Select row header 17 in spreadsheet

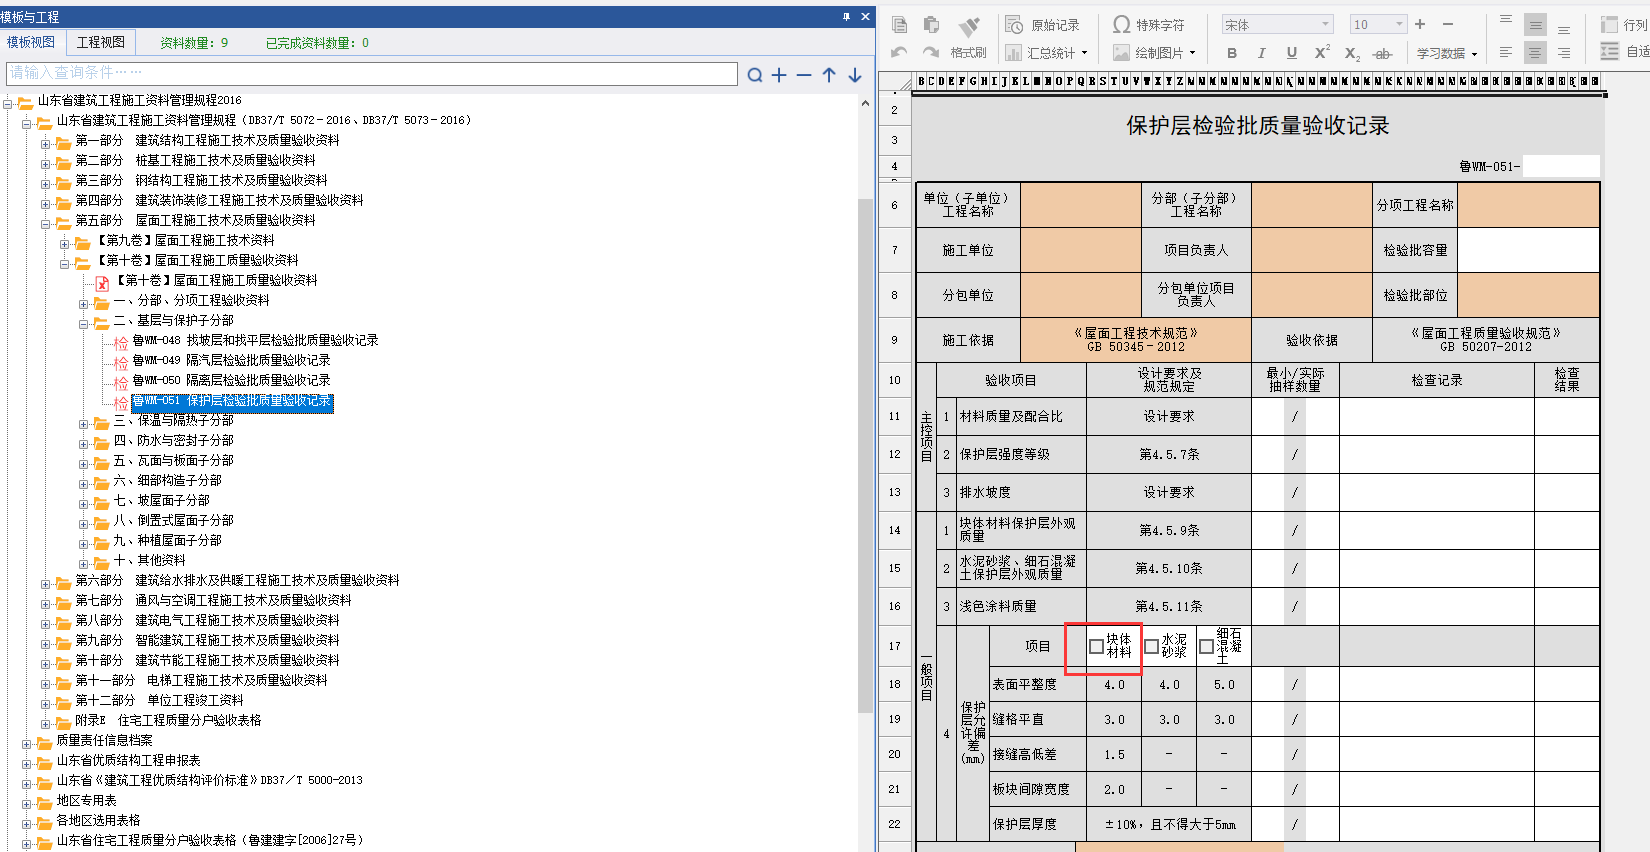coord(895,646)
